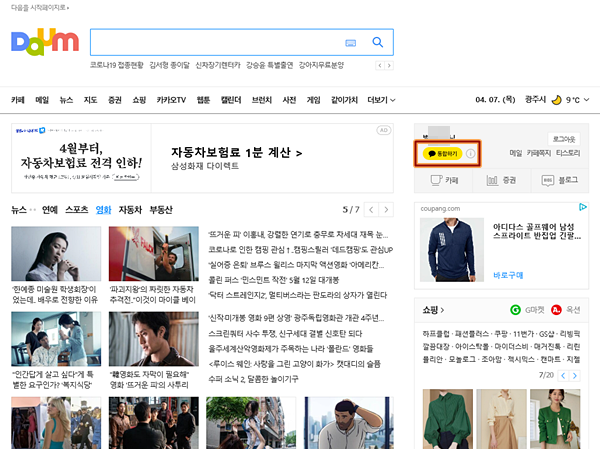Open 메일 in the top navigation
Viewport: 600px width, 449px height.
(42, 100)
